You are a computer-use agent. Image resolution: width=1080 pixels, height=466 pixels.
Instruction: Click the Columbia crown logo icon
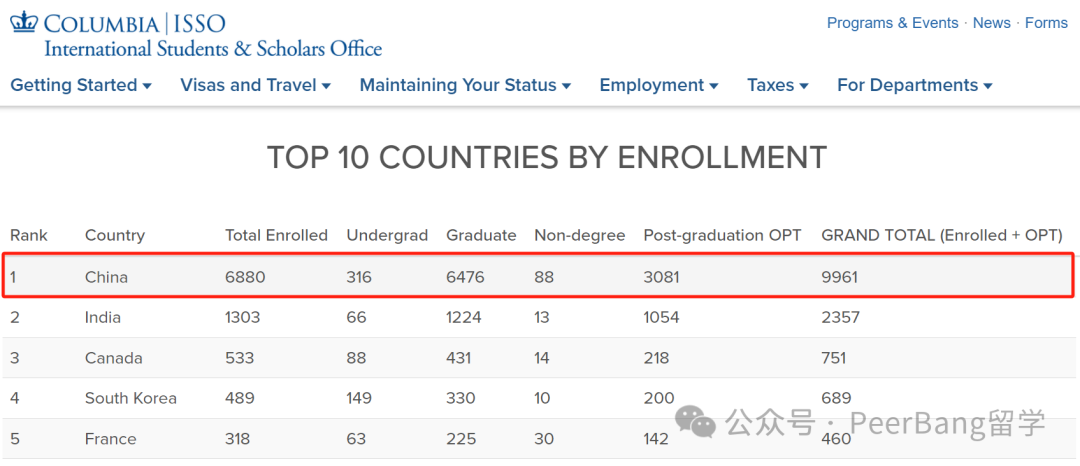tap(24, 23)
